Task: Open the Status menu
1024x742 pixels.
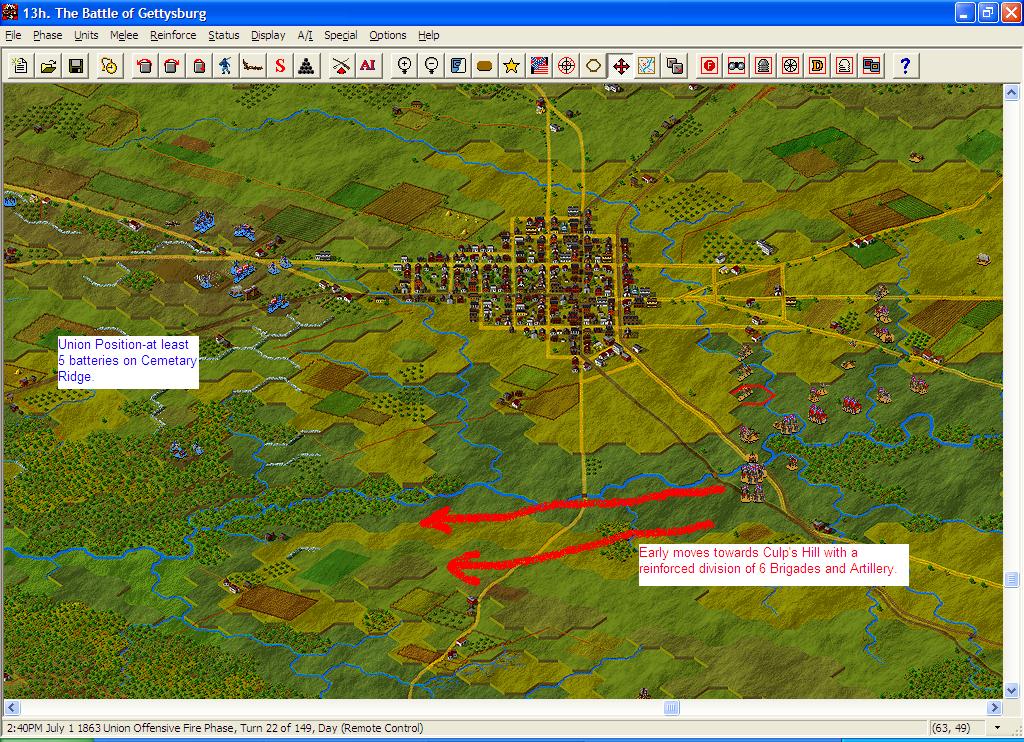Action: [224, 35]
